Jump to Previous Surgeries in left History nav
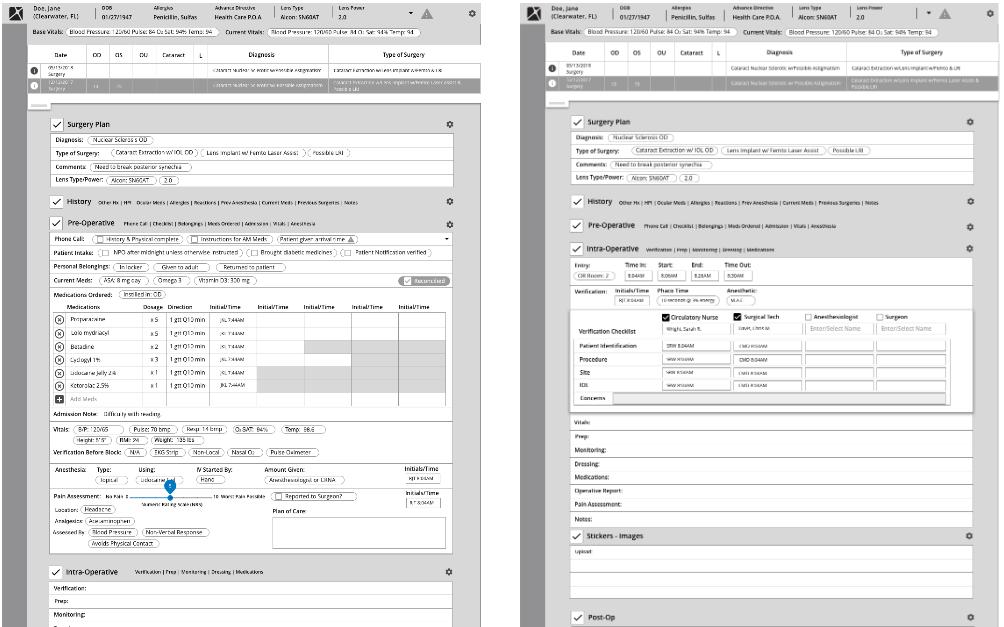 [x=318, y=203]
